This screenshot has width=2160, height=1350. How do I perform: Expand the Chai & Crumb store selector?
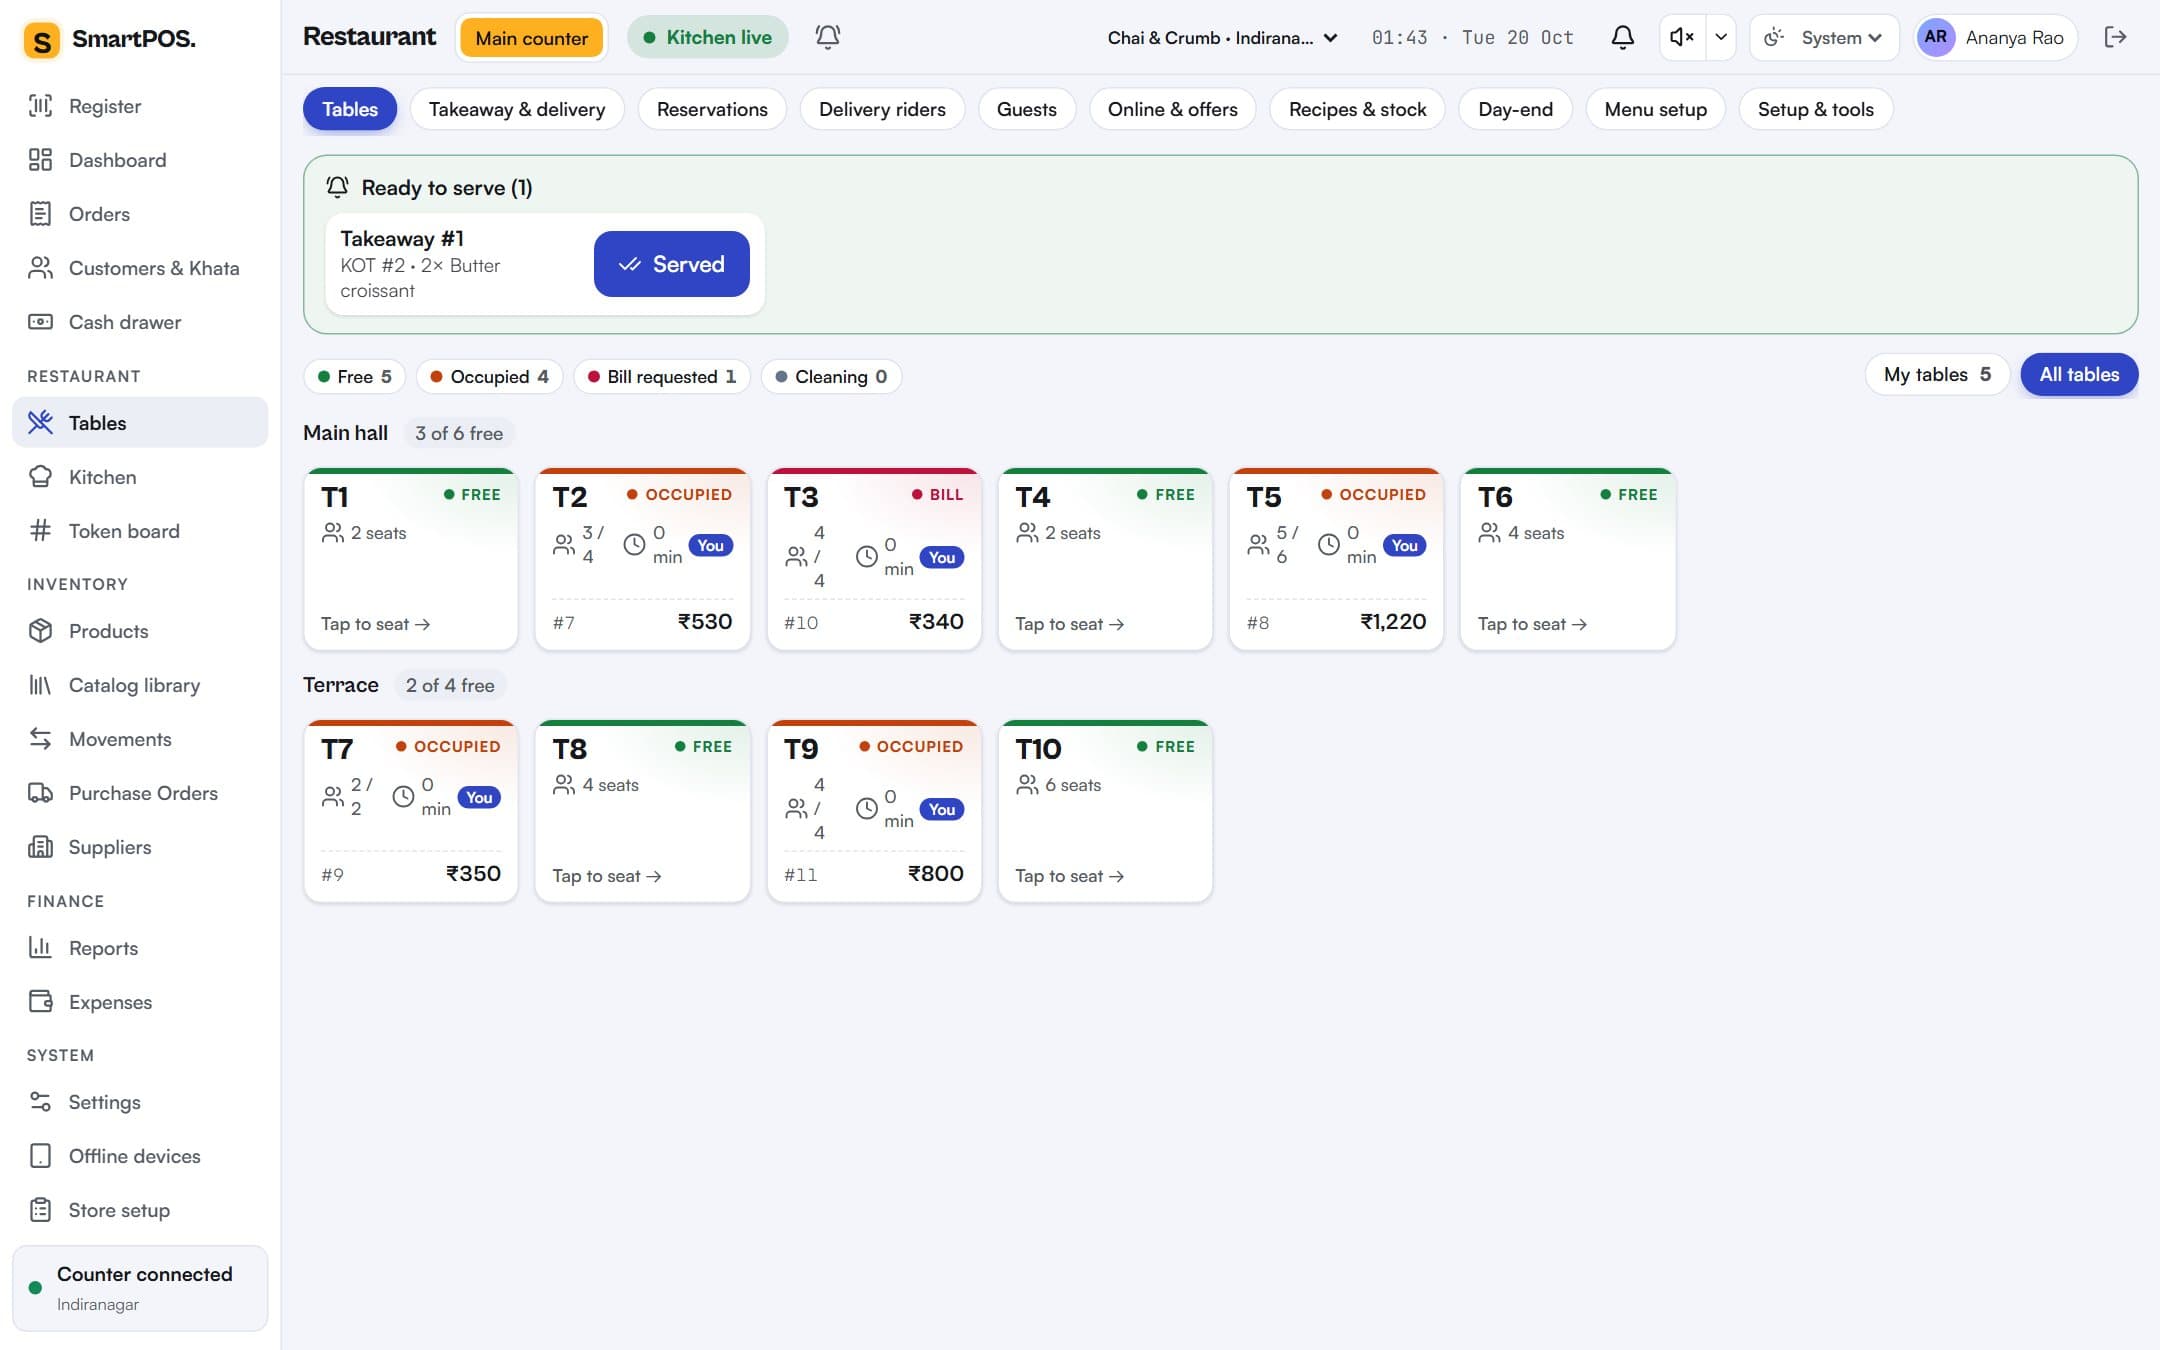[1222, 38]
